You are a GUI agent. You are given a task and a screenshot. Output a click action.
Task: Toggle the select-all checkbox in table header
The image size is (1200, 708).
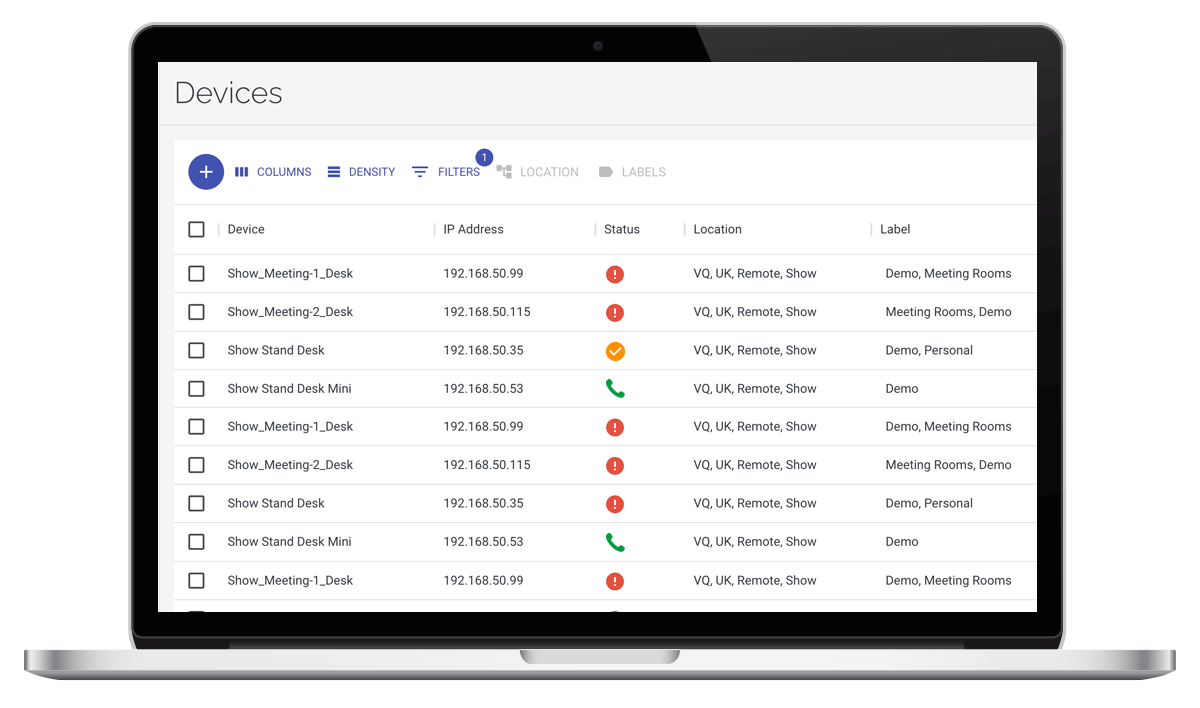coord(196,229)
